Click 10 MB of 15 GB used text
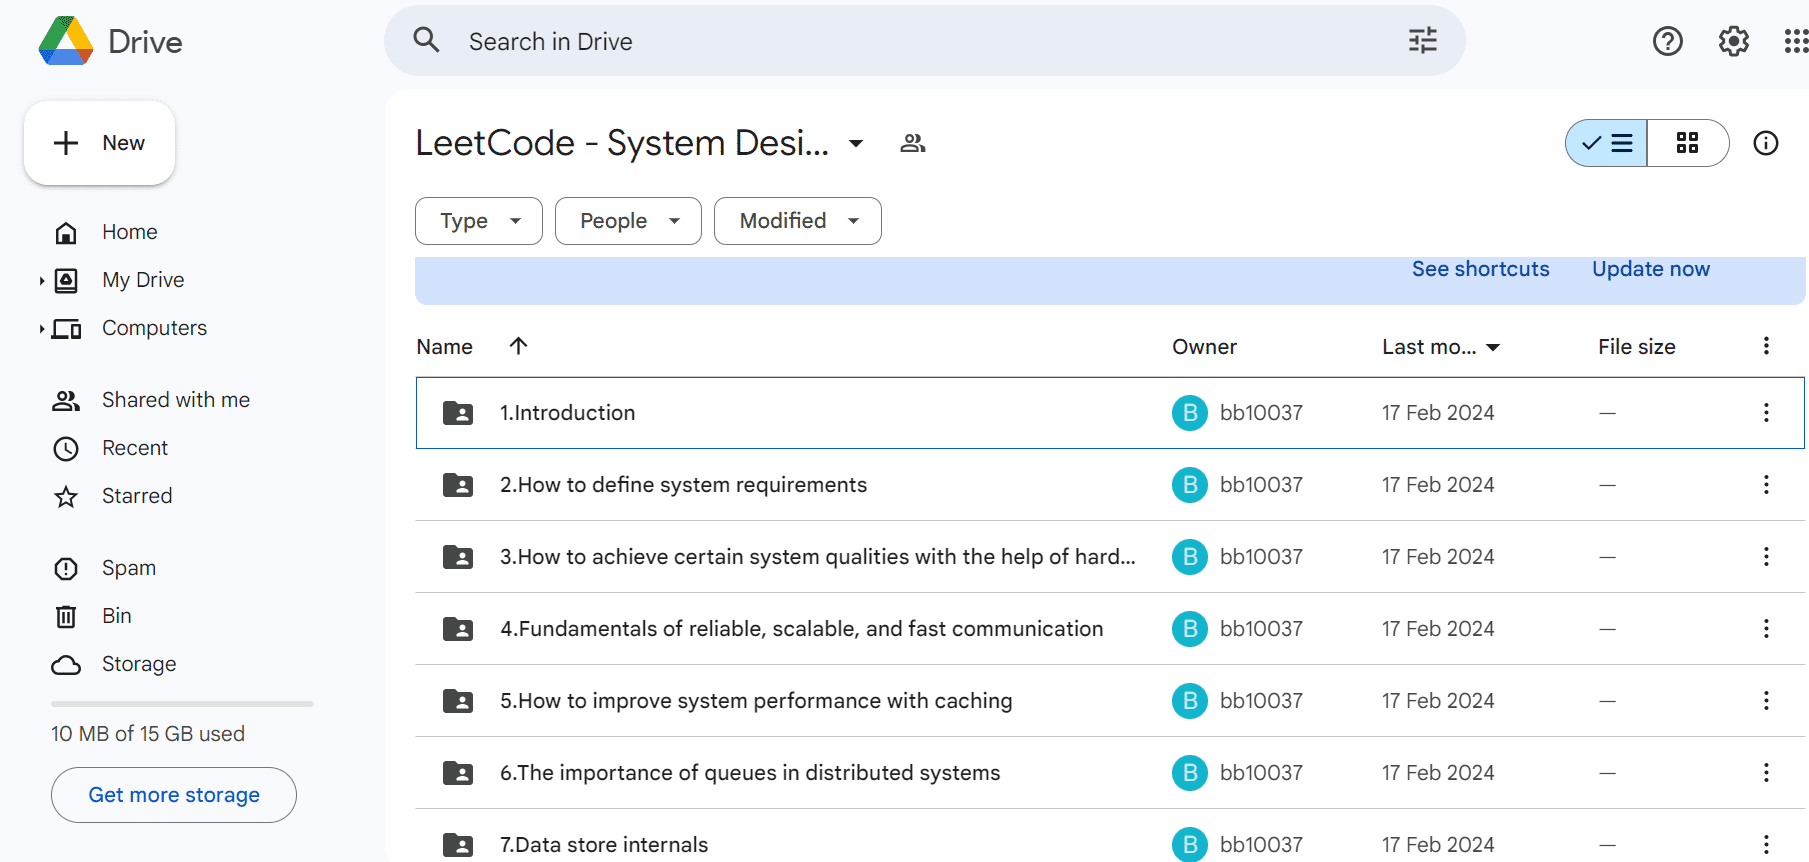Viewport: 1809px width, 862px height. [x=148, y=734]
